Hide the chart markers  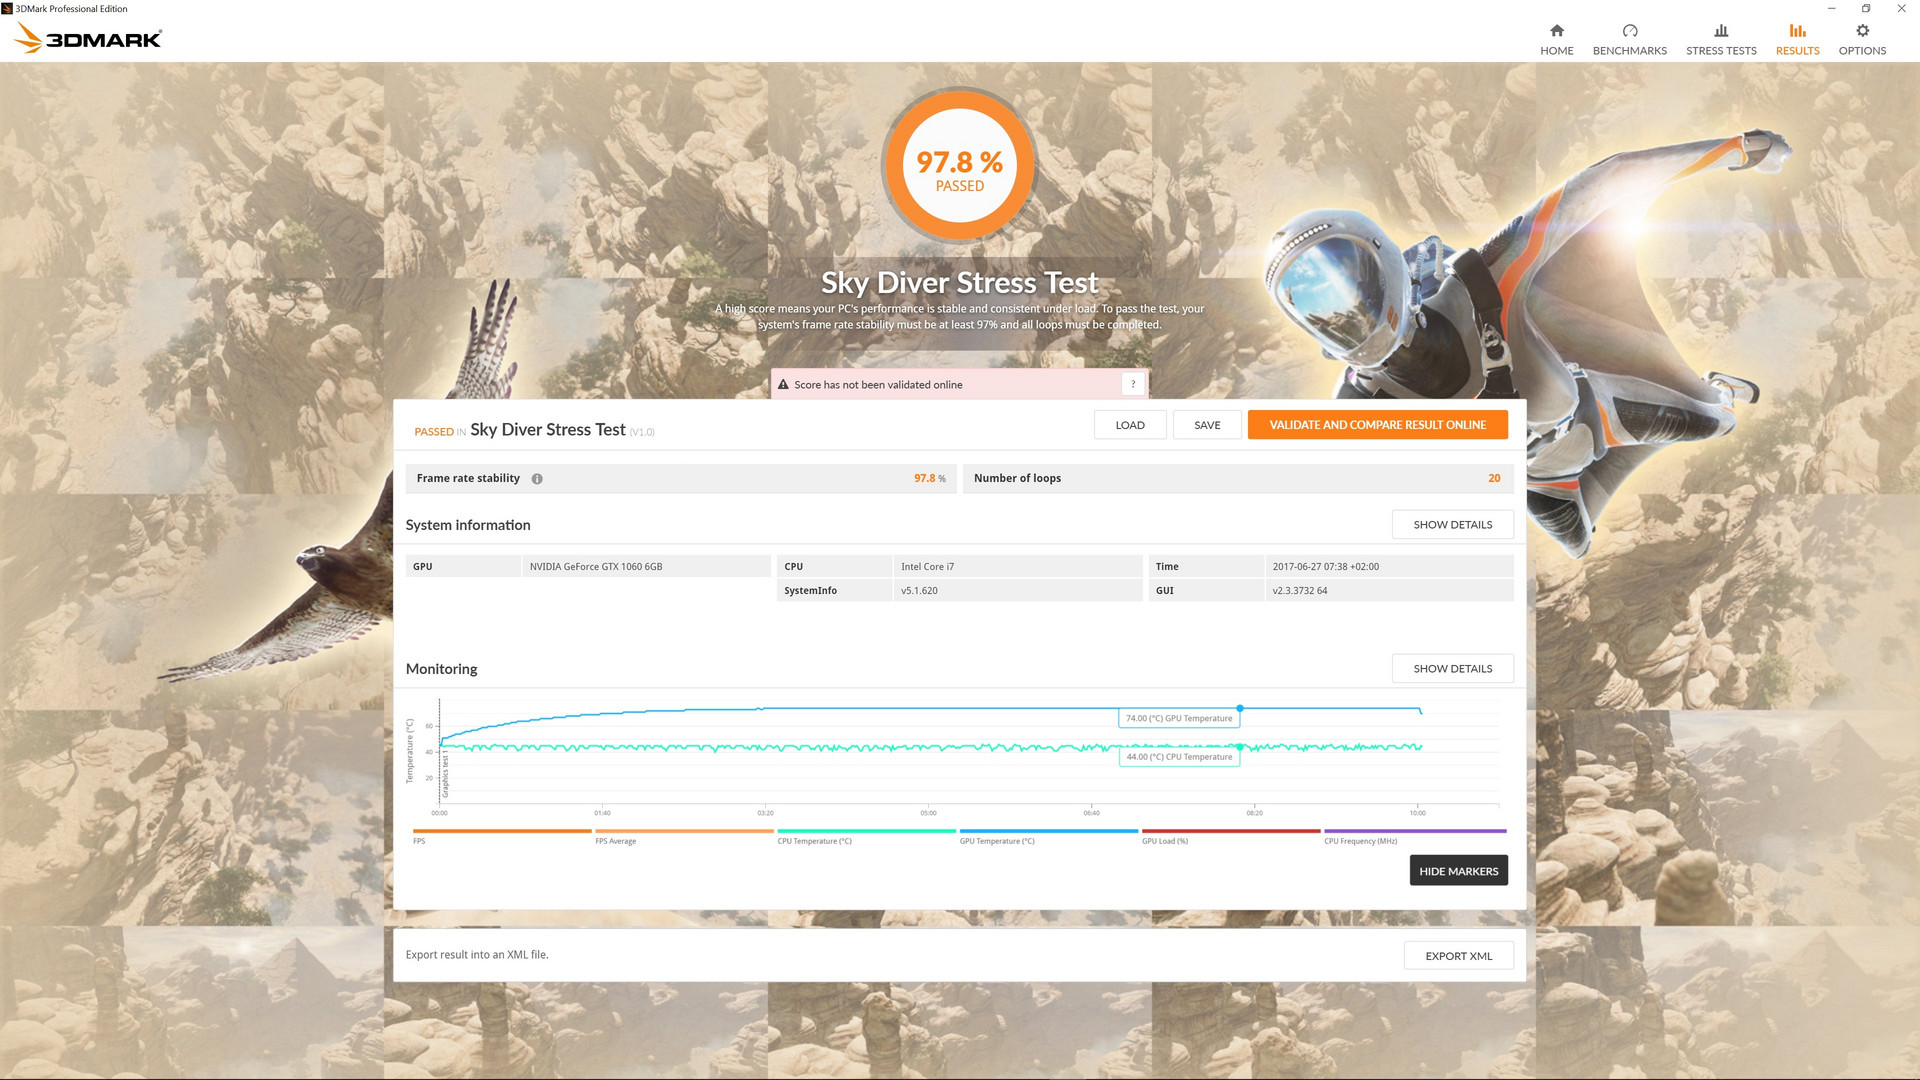[x=1457, y=871]
